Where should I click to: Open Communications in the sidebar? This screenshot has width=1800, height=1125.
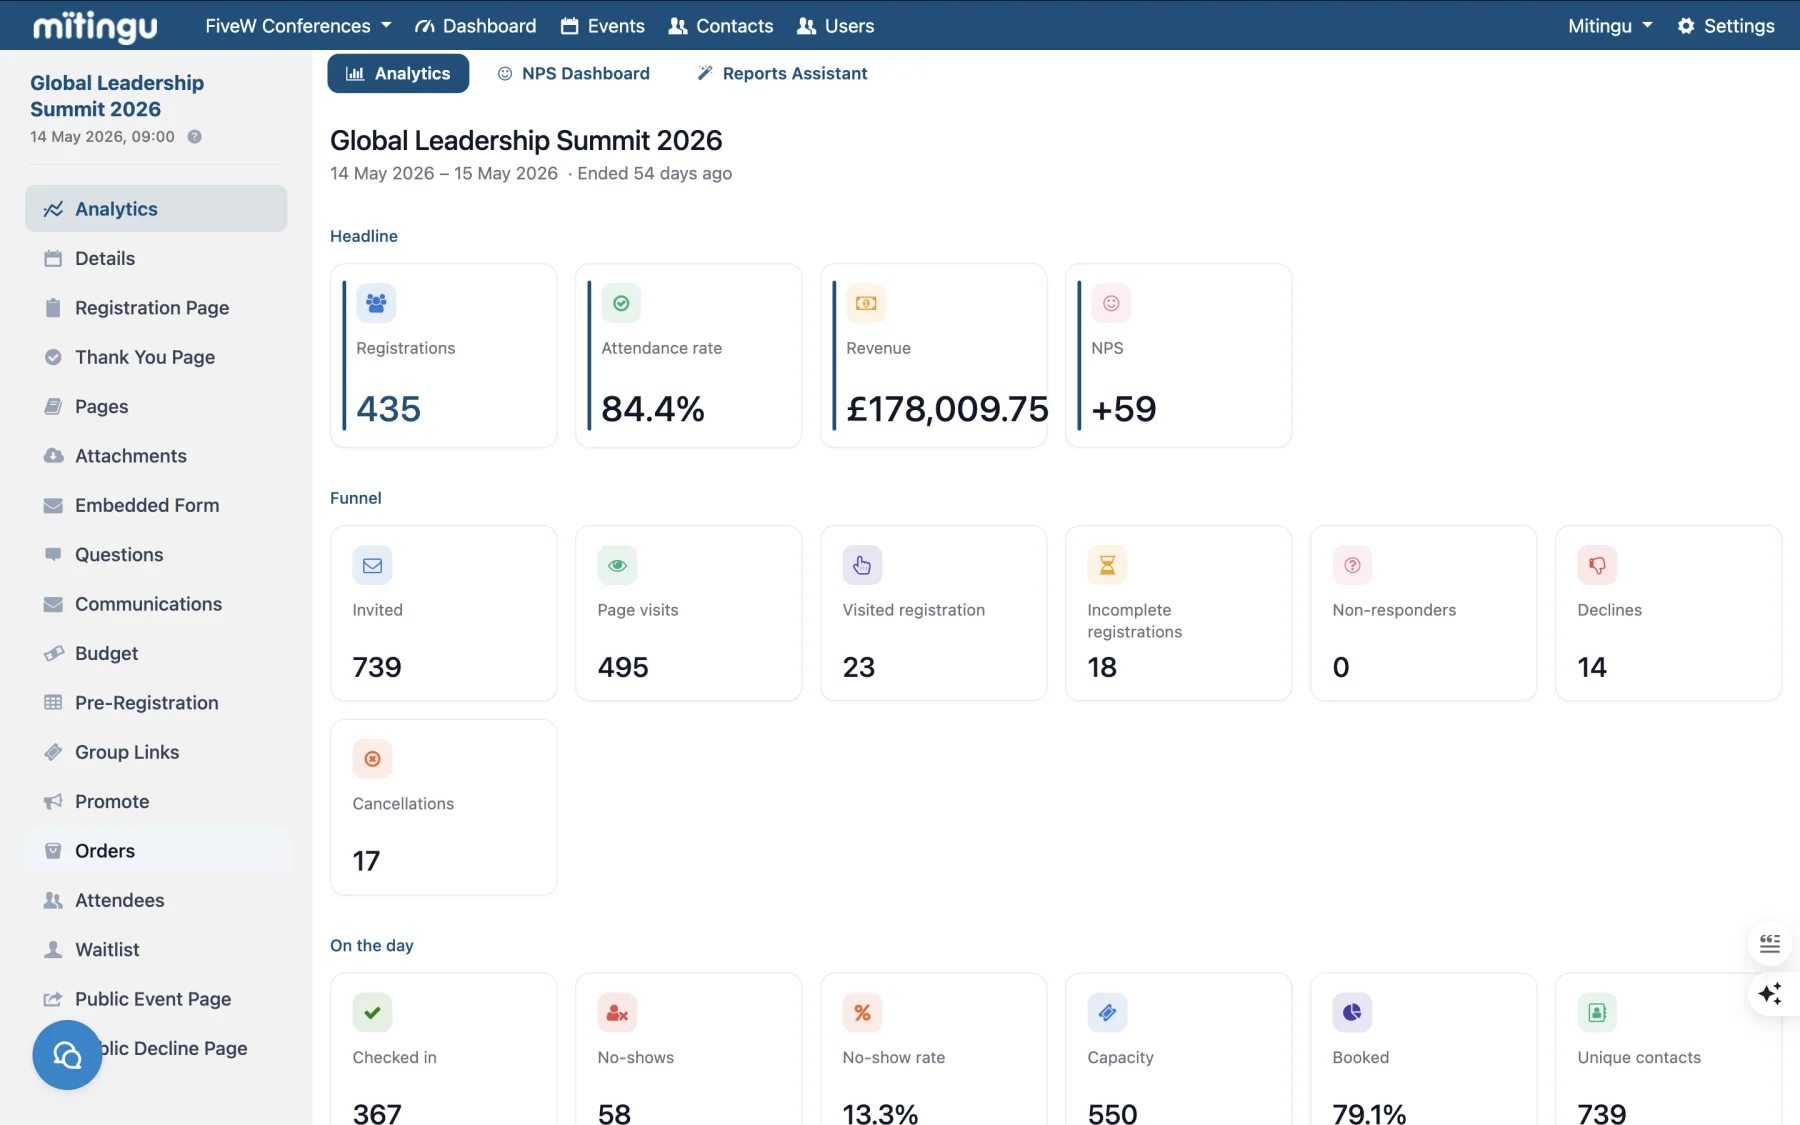coord(156,604)
